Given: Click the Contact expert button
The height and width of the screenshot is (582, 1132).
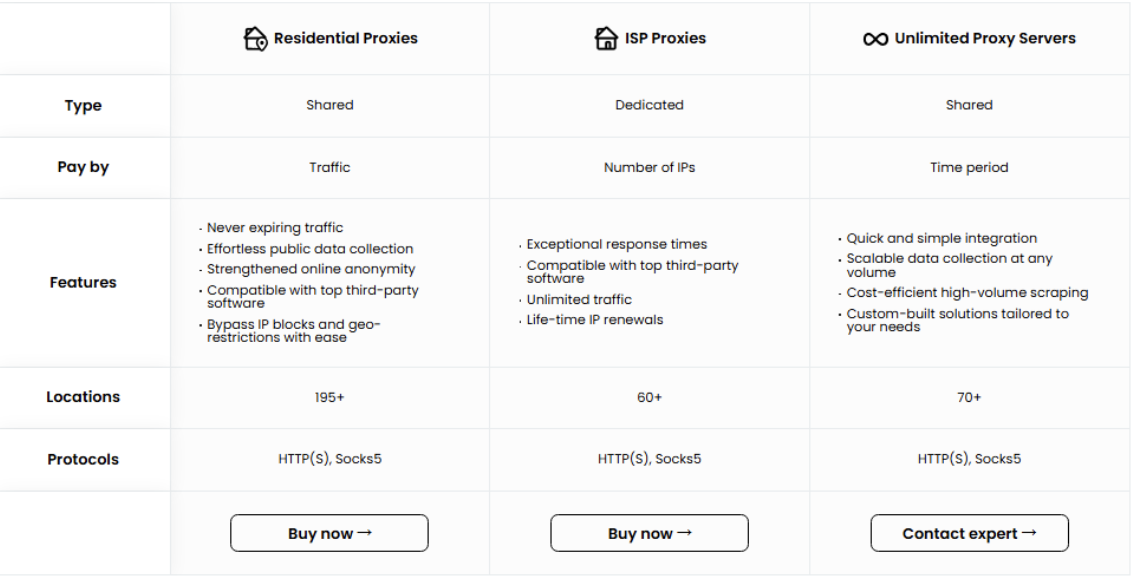Looking at the screenshot, I should (x=969, y=533).
